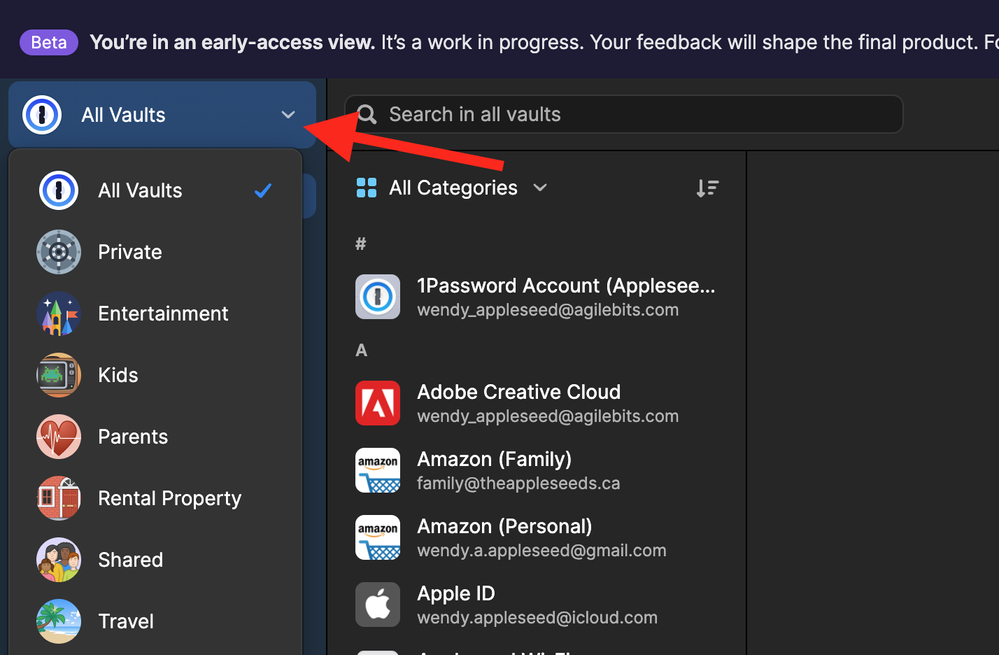Click the sort order icon
Viewport: 999px width, 655px height.
tap(707, 188)
